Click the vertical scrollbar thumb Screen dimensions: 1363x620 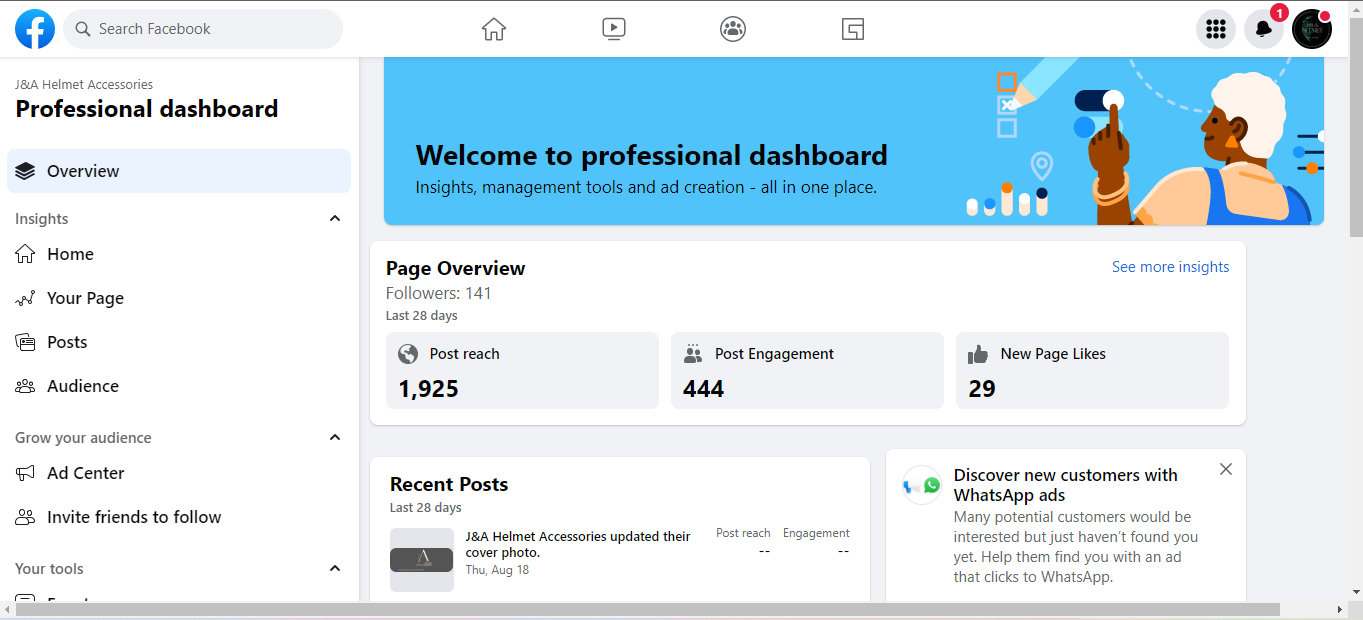coord(1356,126)
